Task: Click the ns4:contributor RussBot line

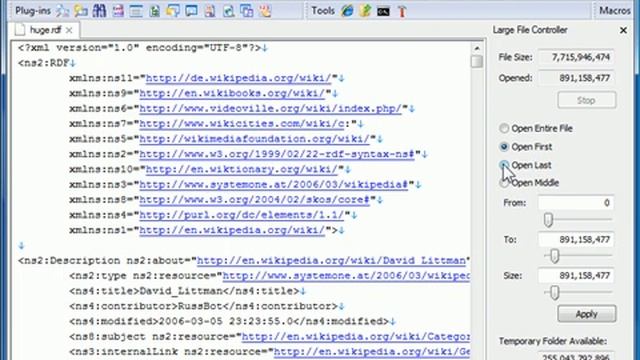Action: [x=207, y=306]
